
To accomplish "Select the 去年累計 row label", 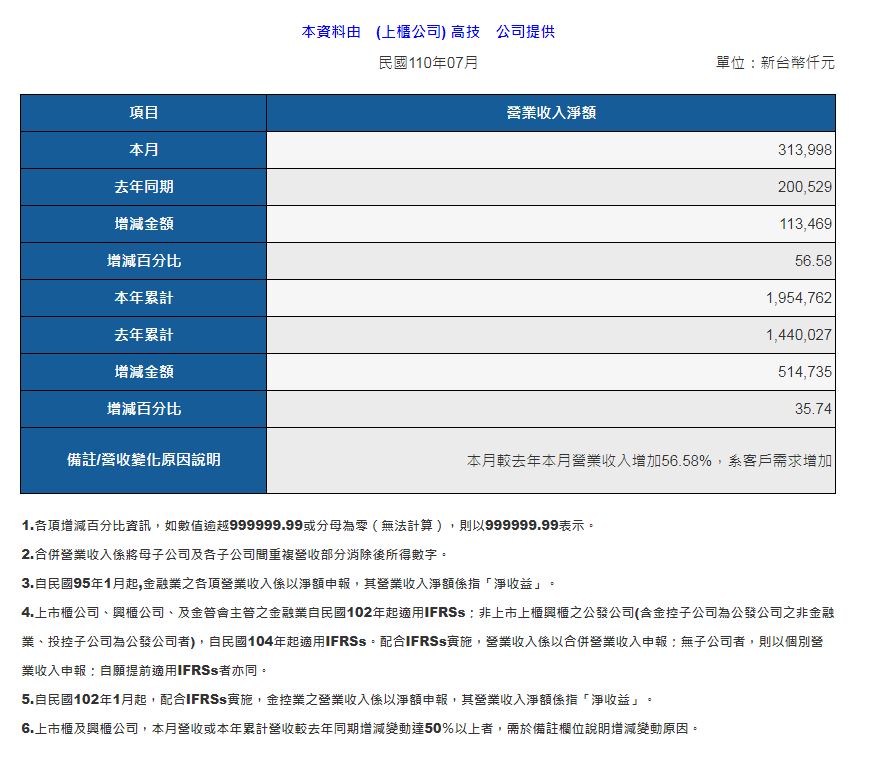I will [143, 335].
